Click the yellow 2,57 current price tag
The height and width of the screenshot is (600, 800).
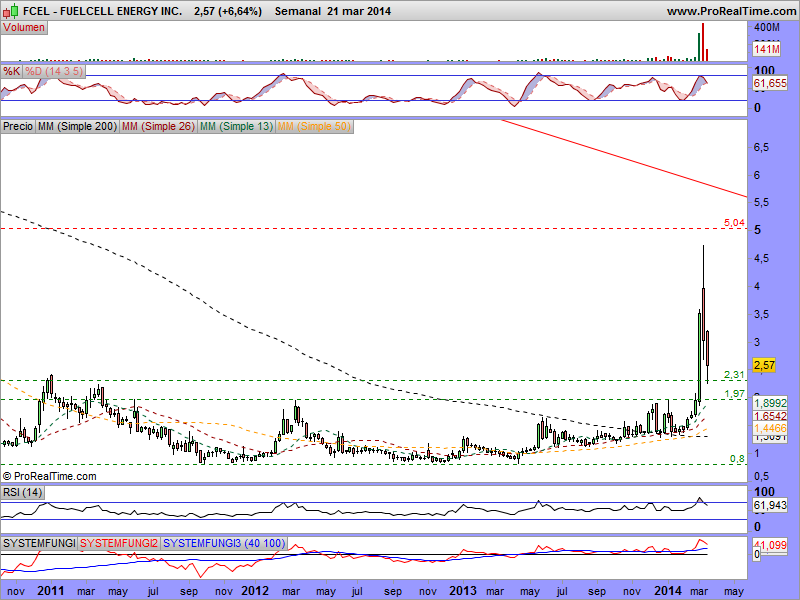[x=764, y=365]
